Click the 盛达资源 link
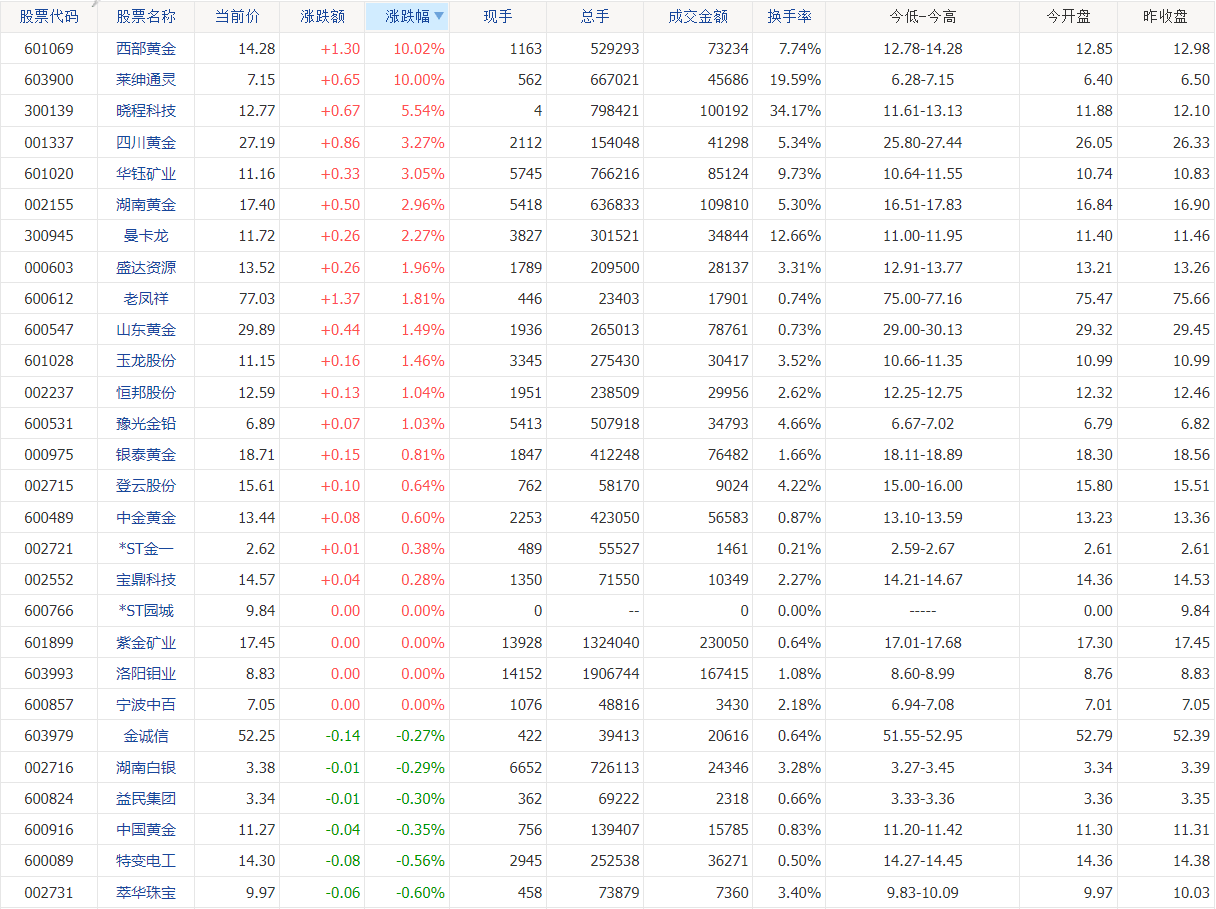 [x=146, y=267]
